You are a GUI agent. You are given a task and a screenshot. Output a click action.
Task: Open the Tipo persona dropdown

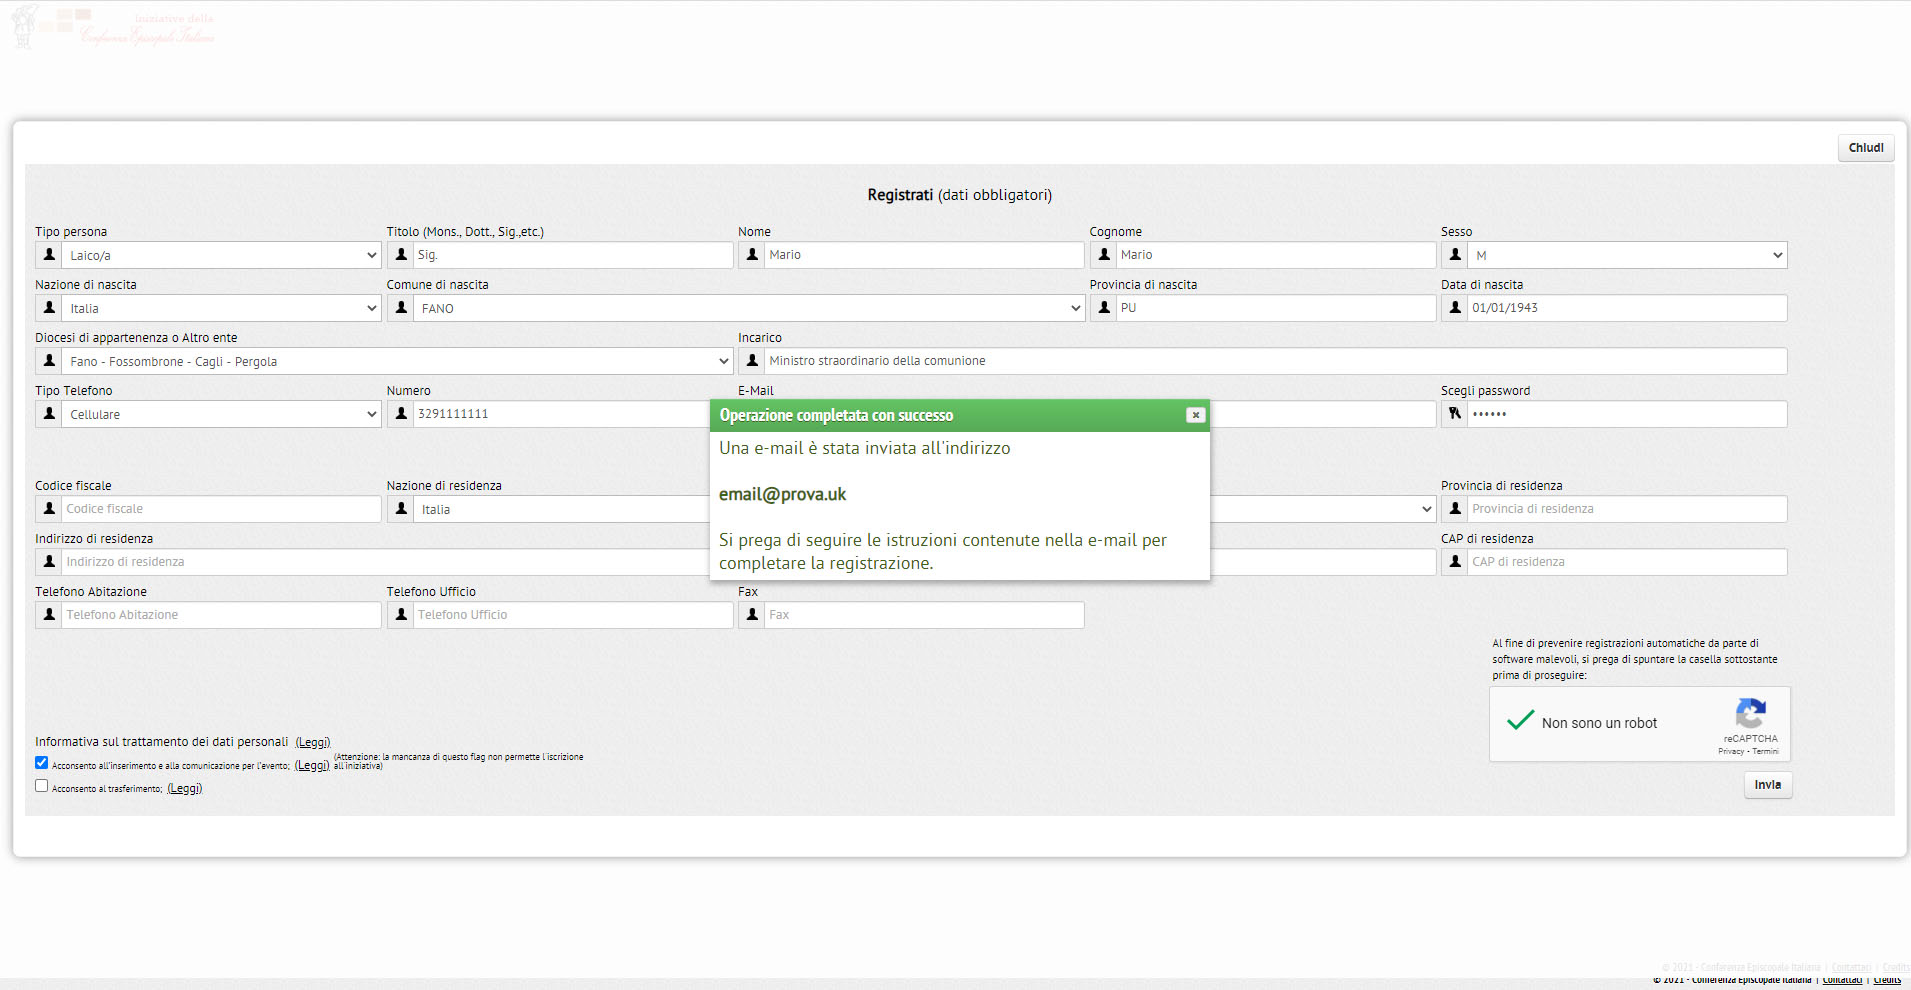221,255
